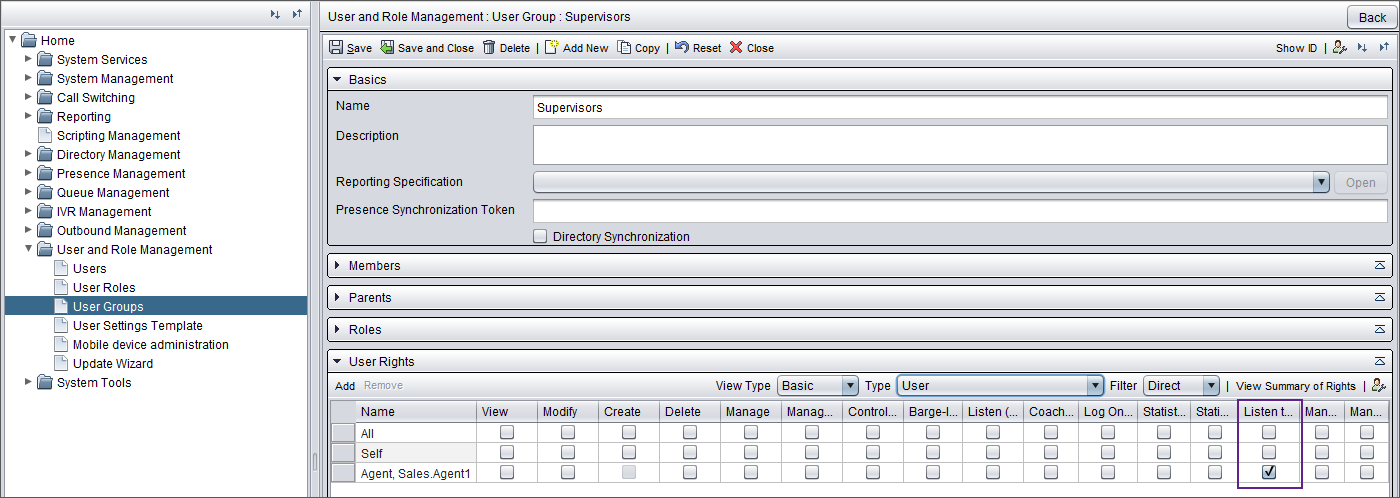This screenshot has width=1400, height=498.
Task: Open the View Type Basic dropdown
Action: (817, 386)
